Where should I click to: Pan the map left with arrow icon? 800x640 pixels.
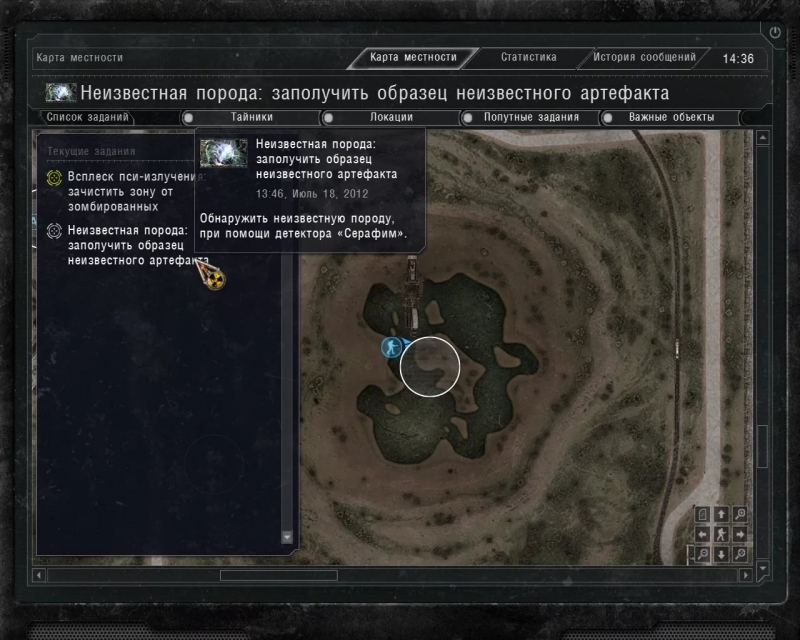coord(703,534)
